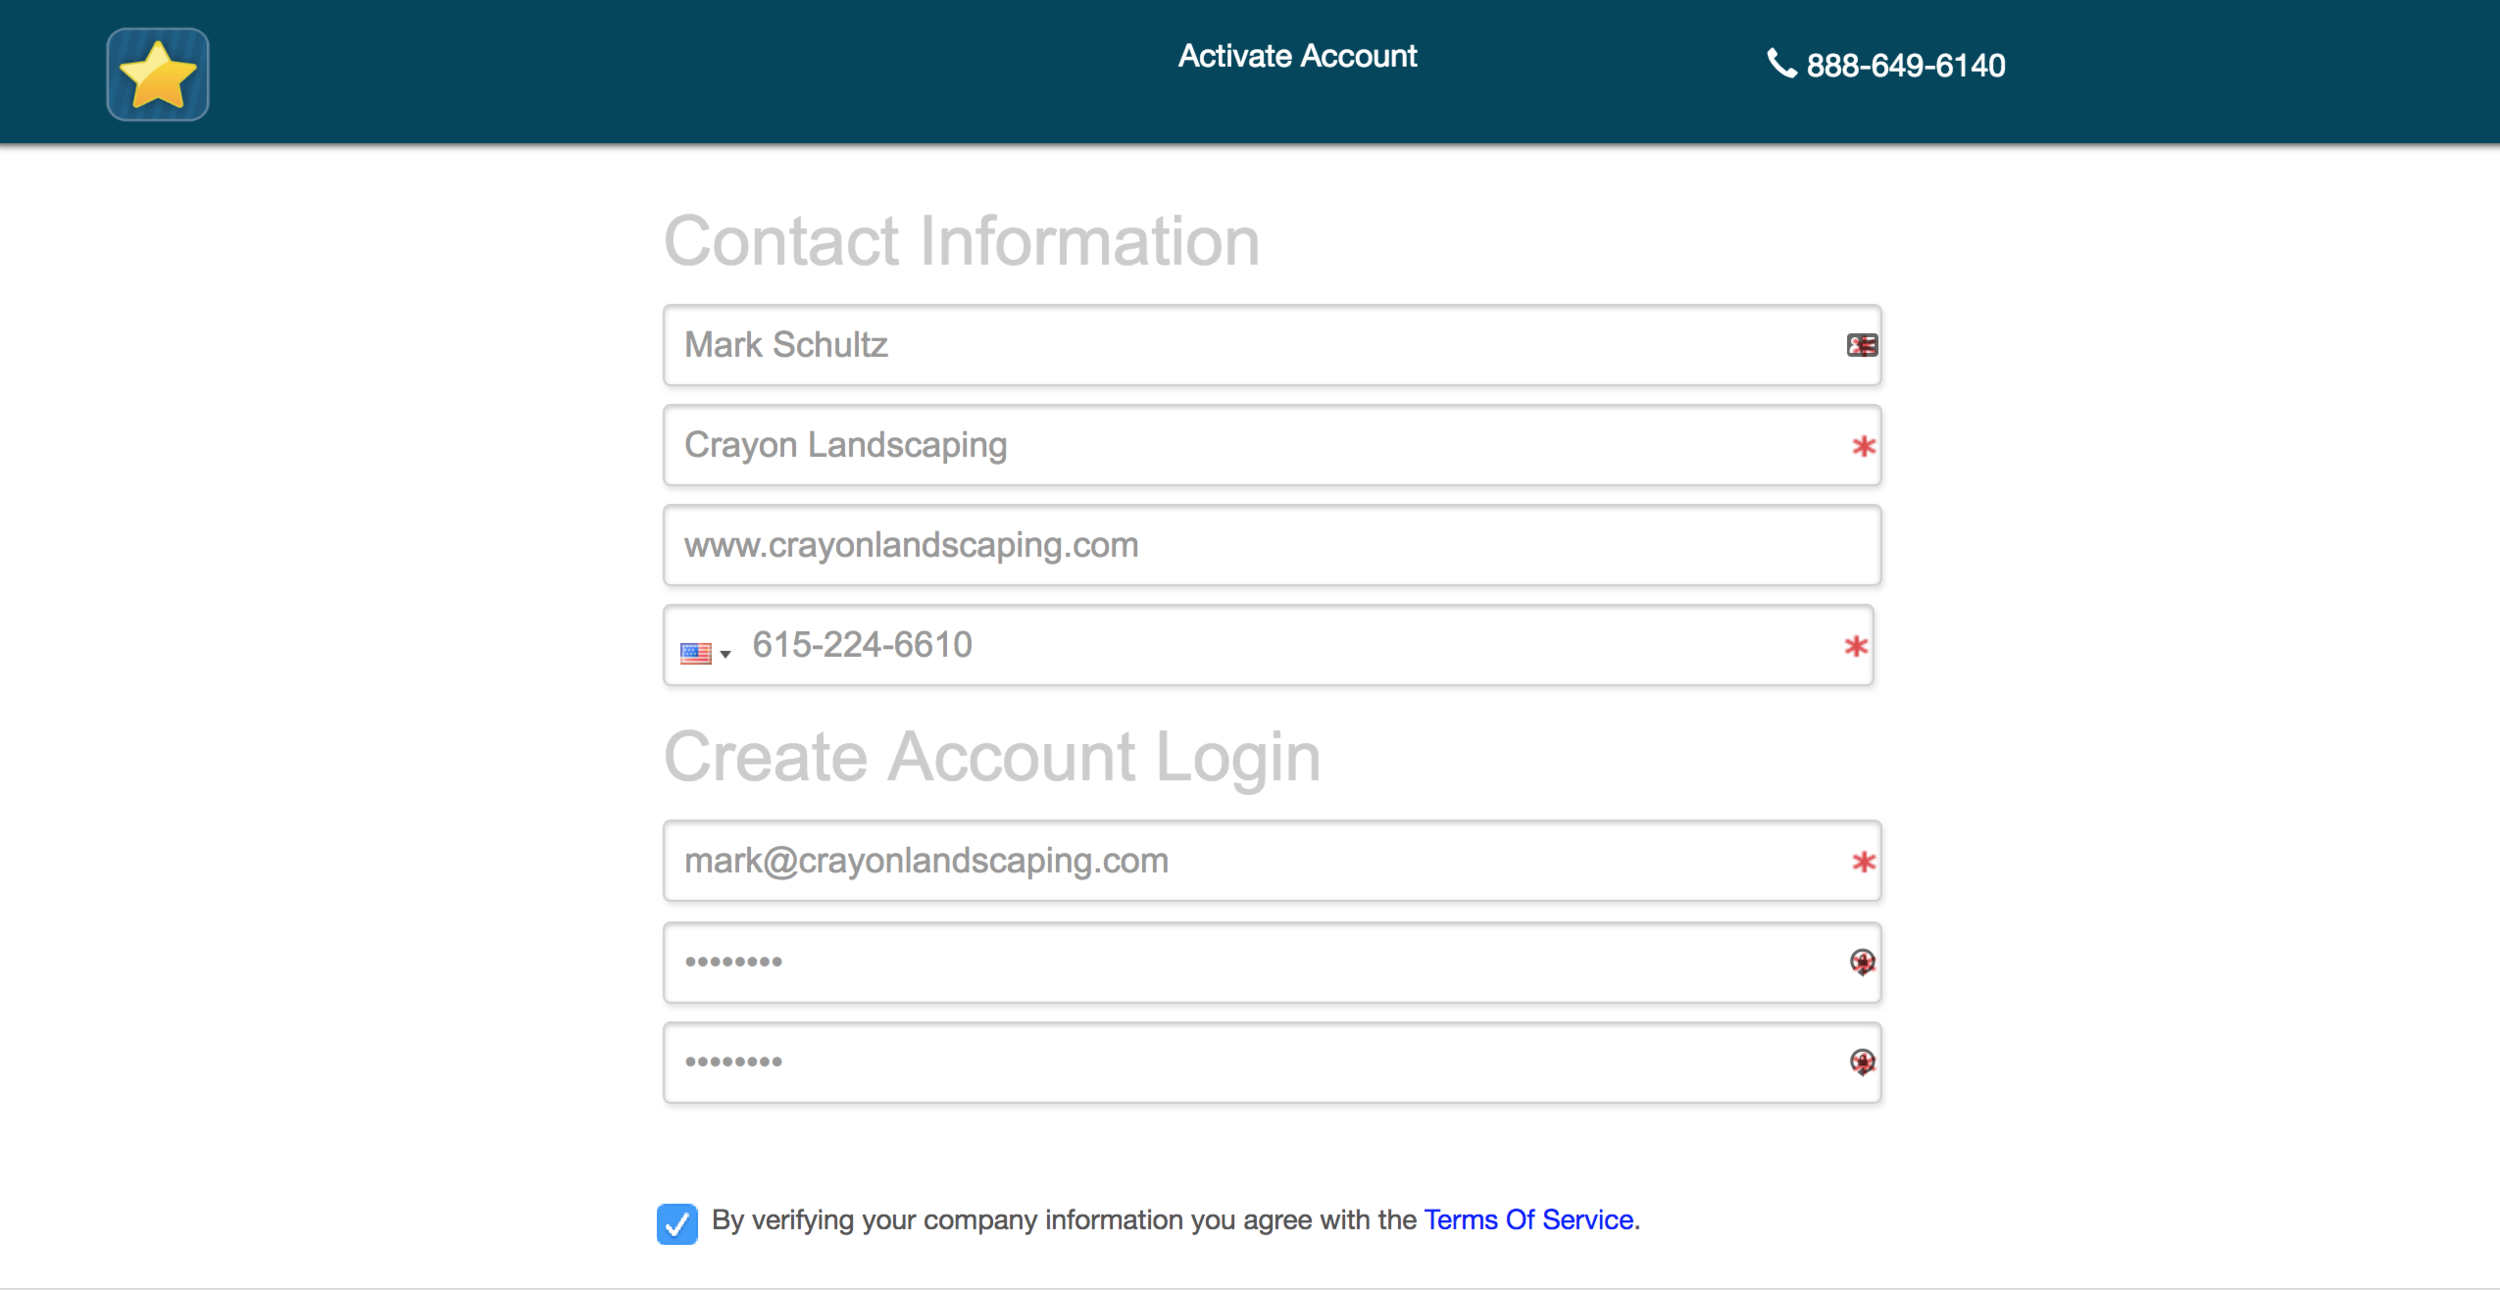Click red asterisk in Crayon Landscaping field

[1862, 446]
